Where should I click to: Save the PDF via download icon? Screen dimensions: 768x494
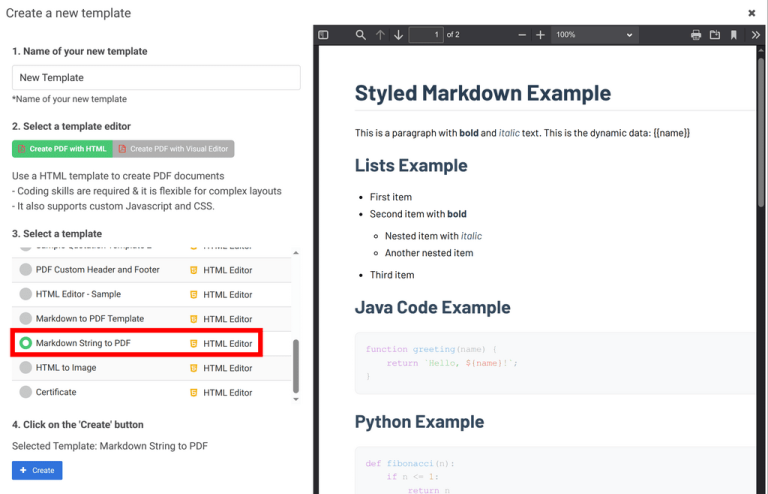[715, 35]
